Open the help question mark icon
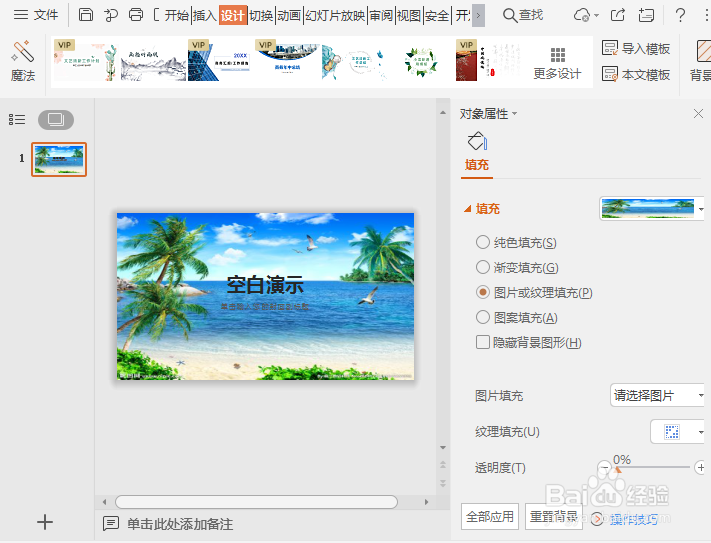The image size is (711, 543). tap(680, 15)
